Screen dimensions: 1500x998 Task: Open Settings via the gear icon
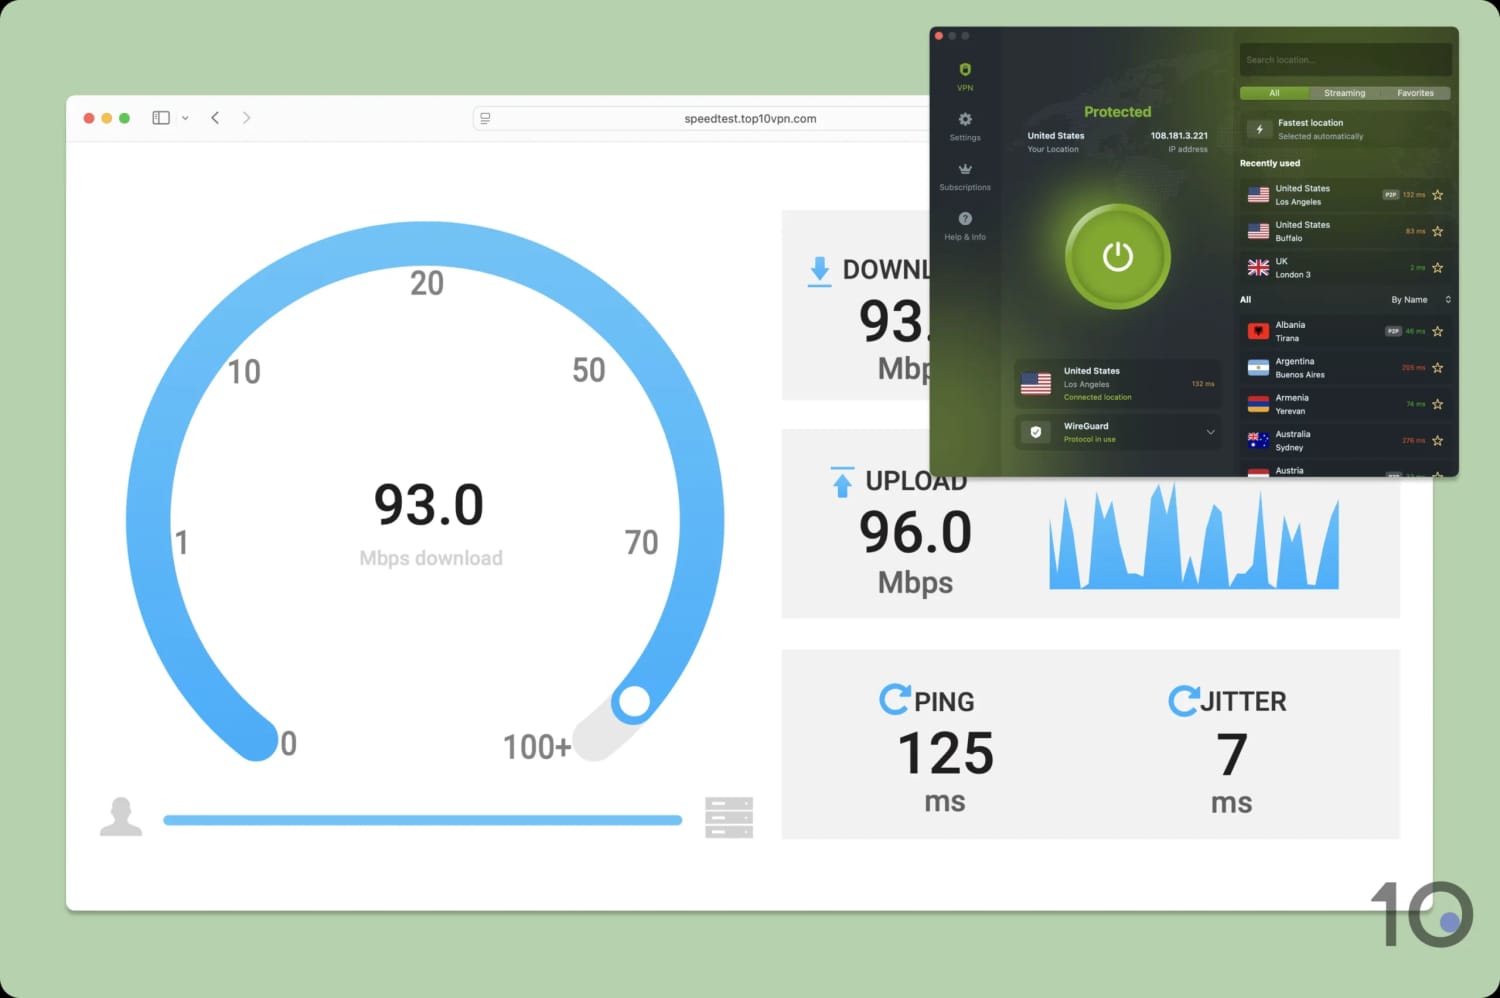pos(964,120)
